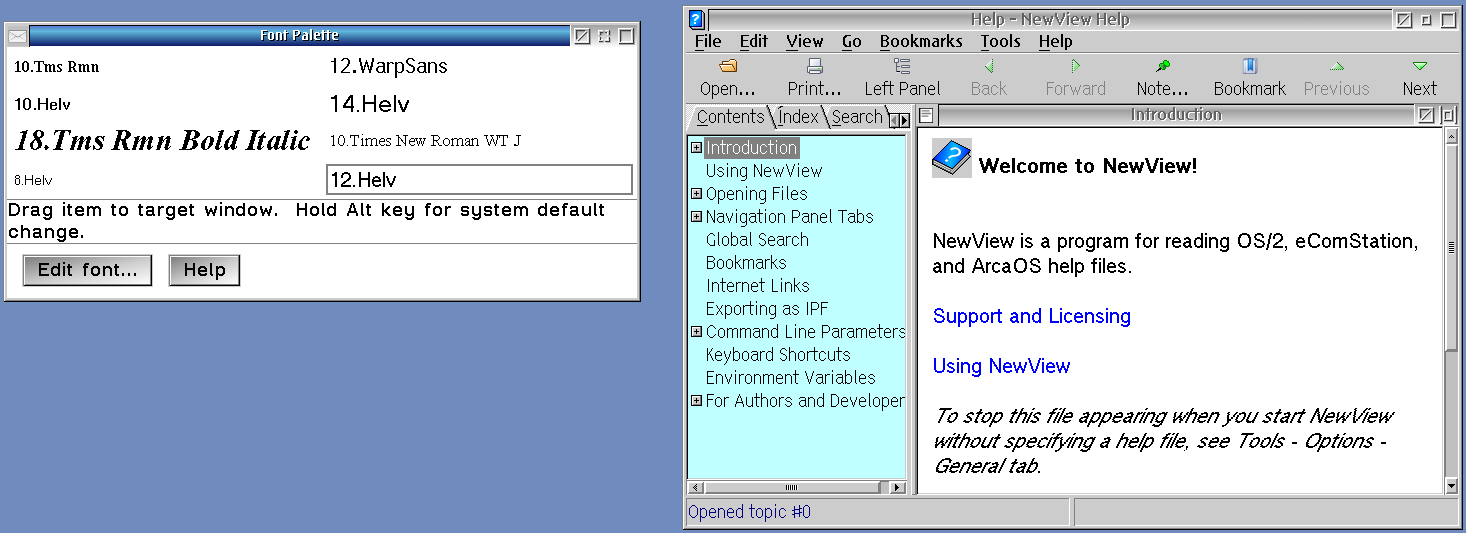This screenshot has width=1466, height=533.
Task: Select Keyboard Shortcuts topic
Action: 778,354
